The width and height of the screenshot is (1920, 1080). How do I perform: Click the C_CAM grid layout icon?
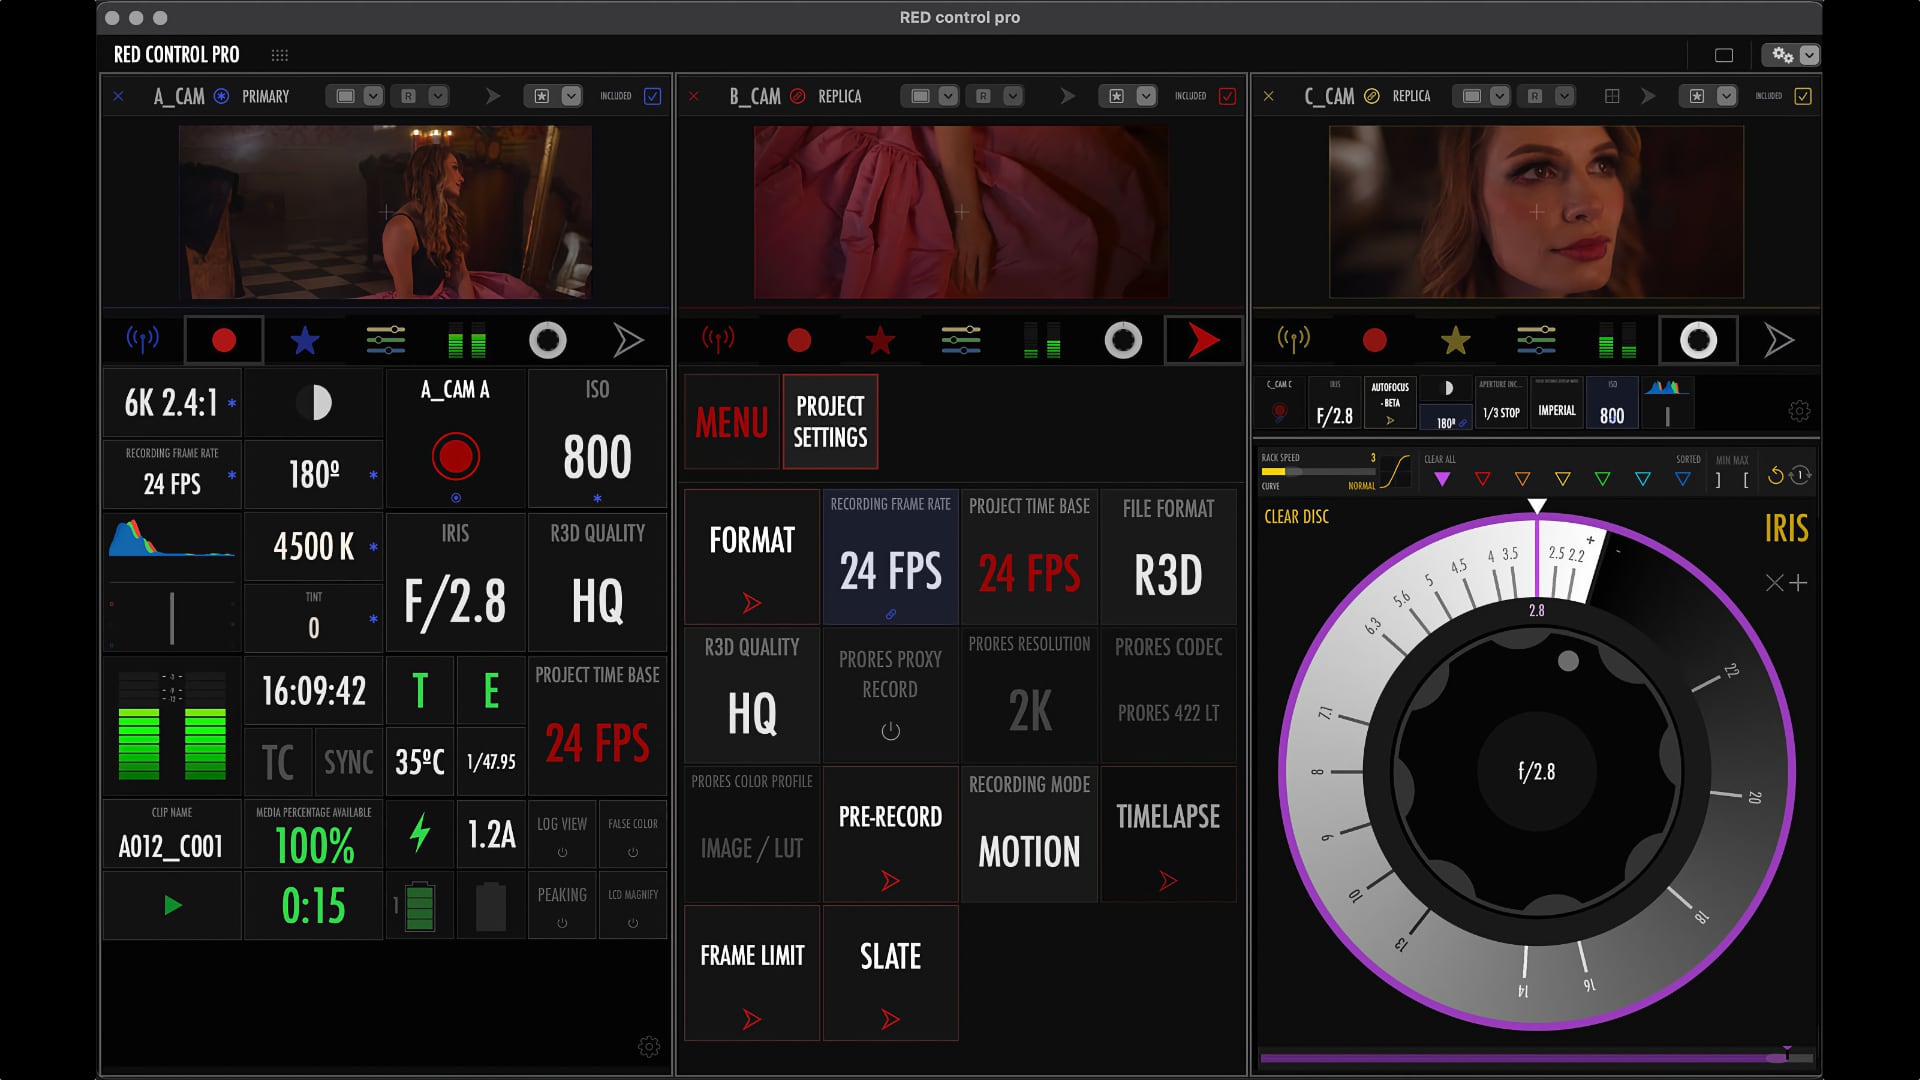pos(1612,96)
